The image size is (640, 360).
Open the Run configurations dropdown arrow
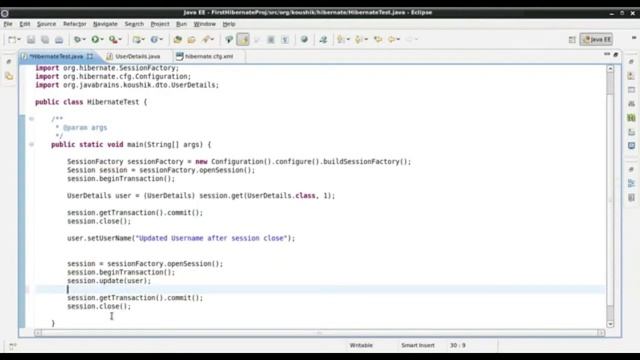click(x=102, y=40)
